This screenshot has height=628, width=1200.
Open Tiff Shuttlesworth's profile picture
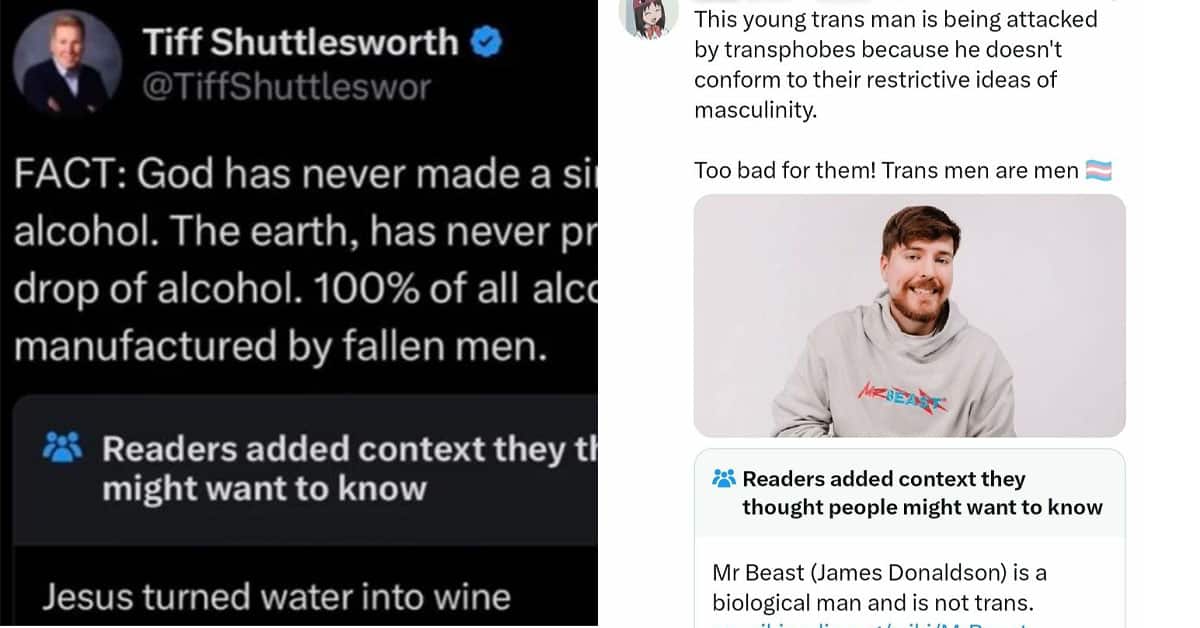[x=67, y=64]
